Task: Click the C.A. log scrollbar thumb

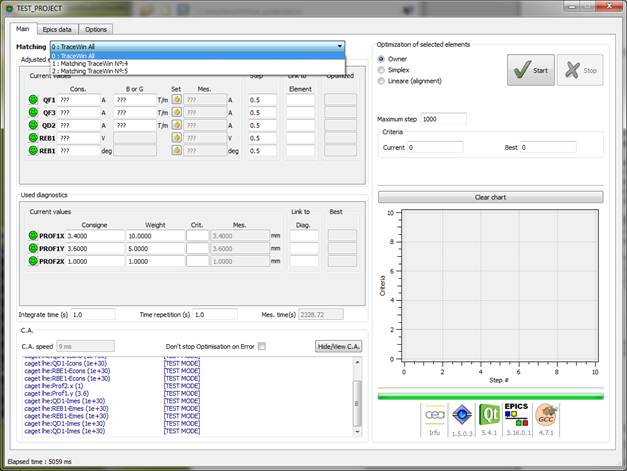Action: [357, 403]
